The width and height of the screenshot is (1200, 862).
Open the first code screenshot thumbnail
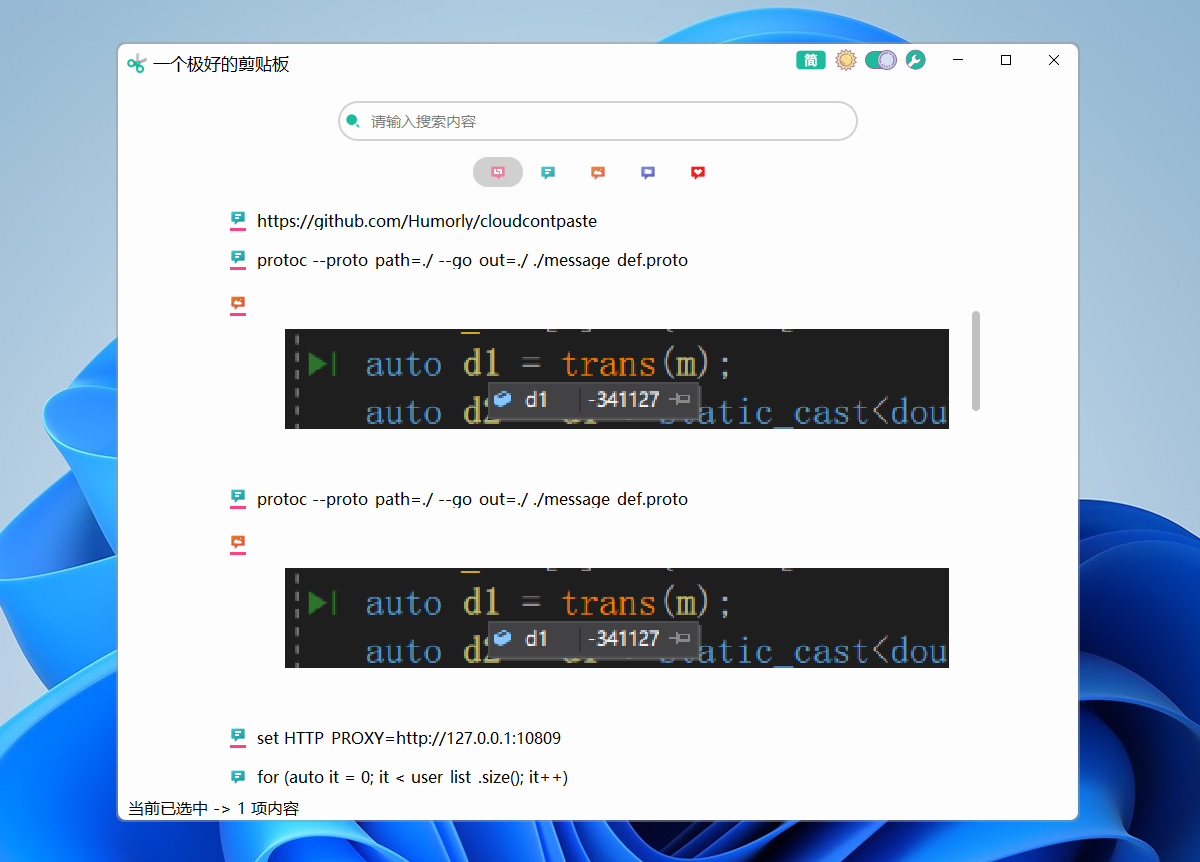[617, 379]
